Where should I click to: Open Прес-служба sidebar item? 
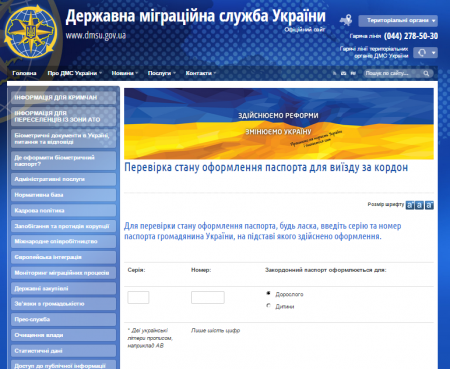click(63, 319)
